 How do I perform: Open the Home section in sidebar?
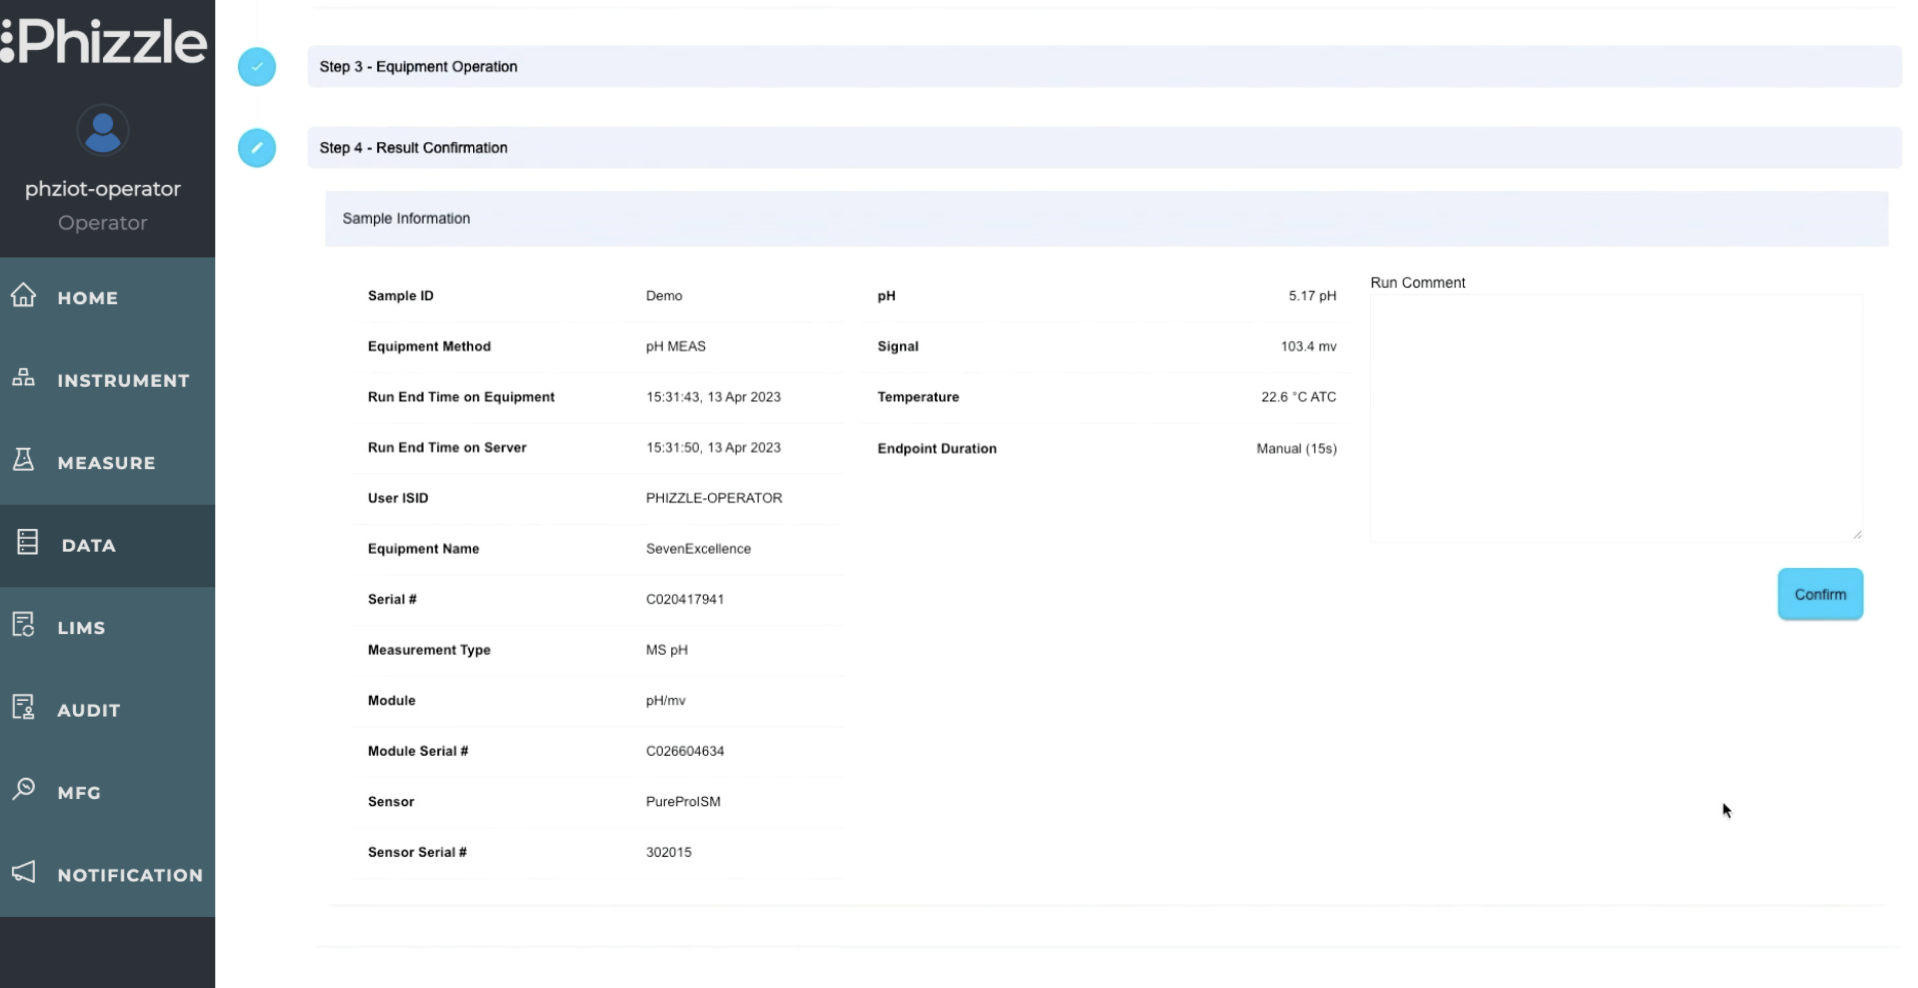pos(24,296)
